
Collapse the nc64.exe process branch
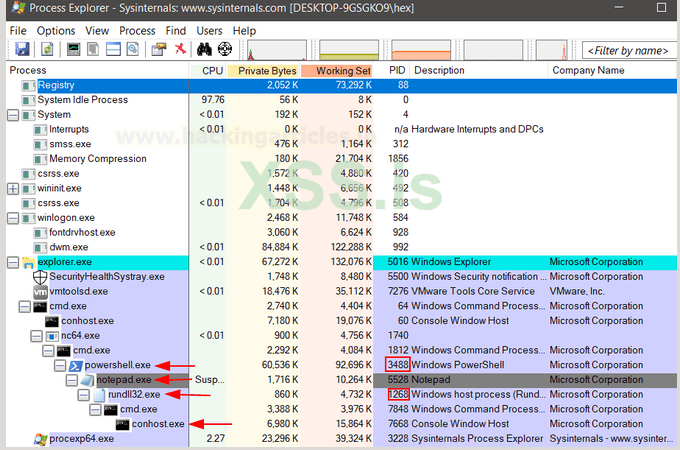36,336
